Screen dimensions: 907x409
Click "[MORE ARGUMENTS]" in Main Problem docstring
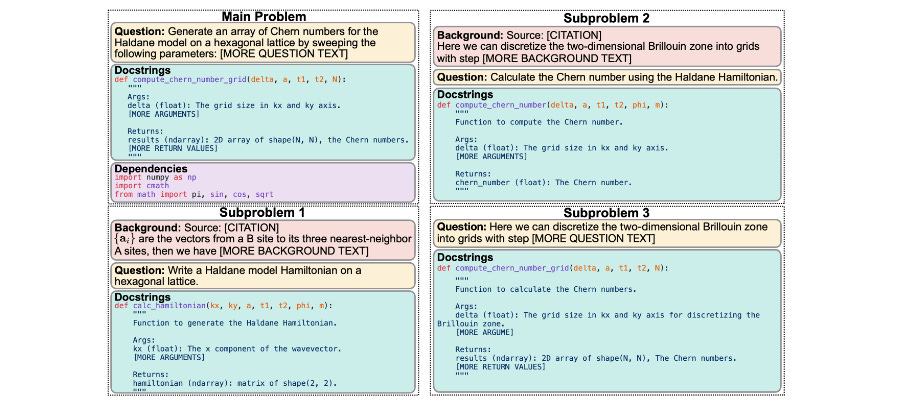point(164,114)
